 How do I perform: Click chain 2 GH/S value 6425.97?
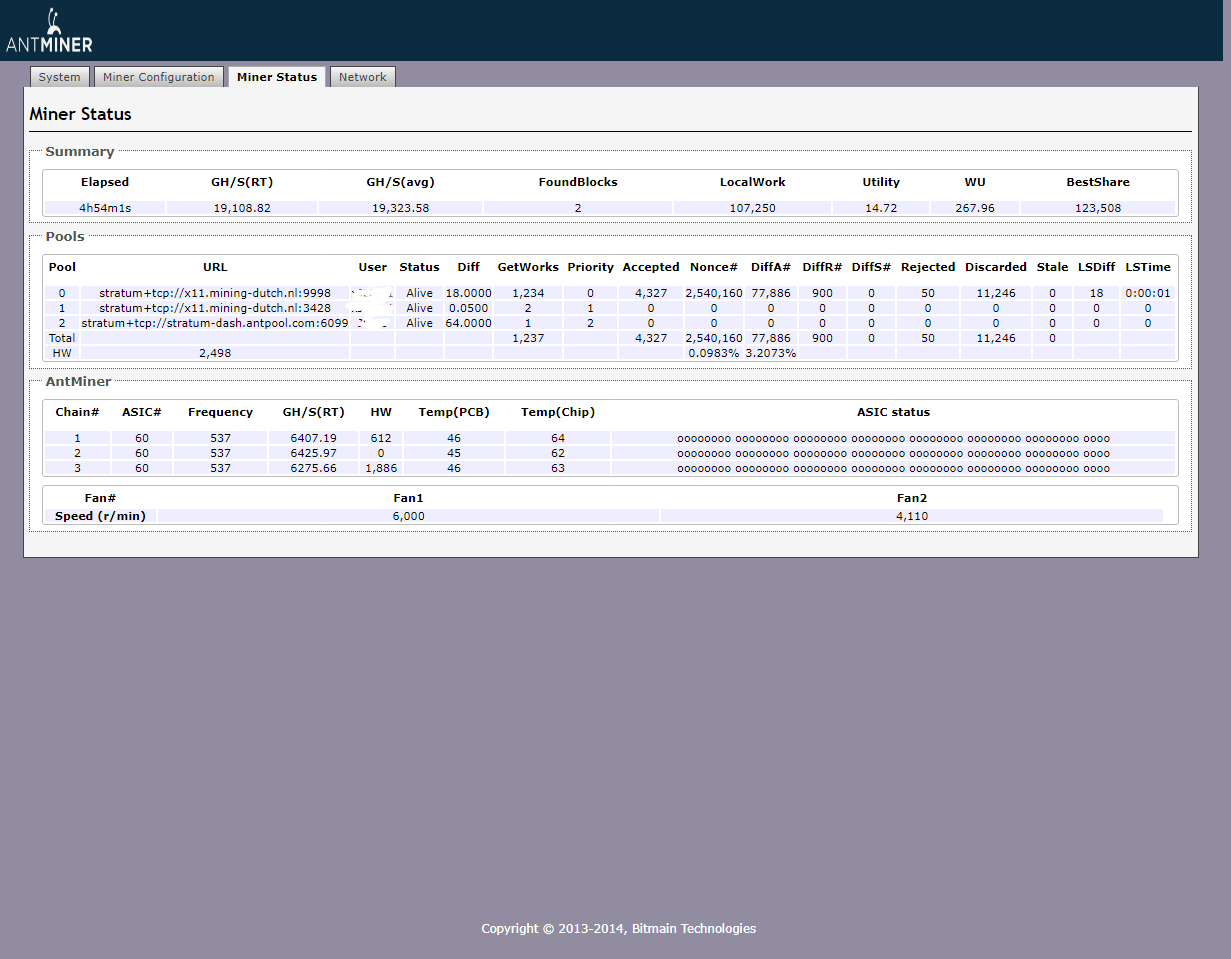[x=314, y=453]
